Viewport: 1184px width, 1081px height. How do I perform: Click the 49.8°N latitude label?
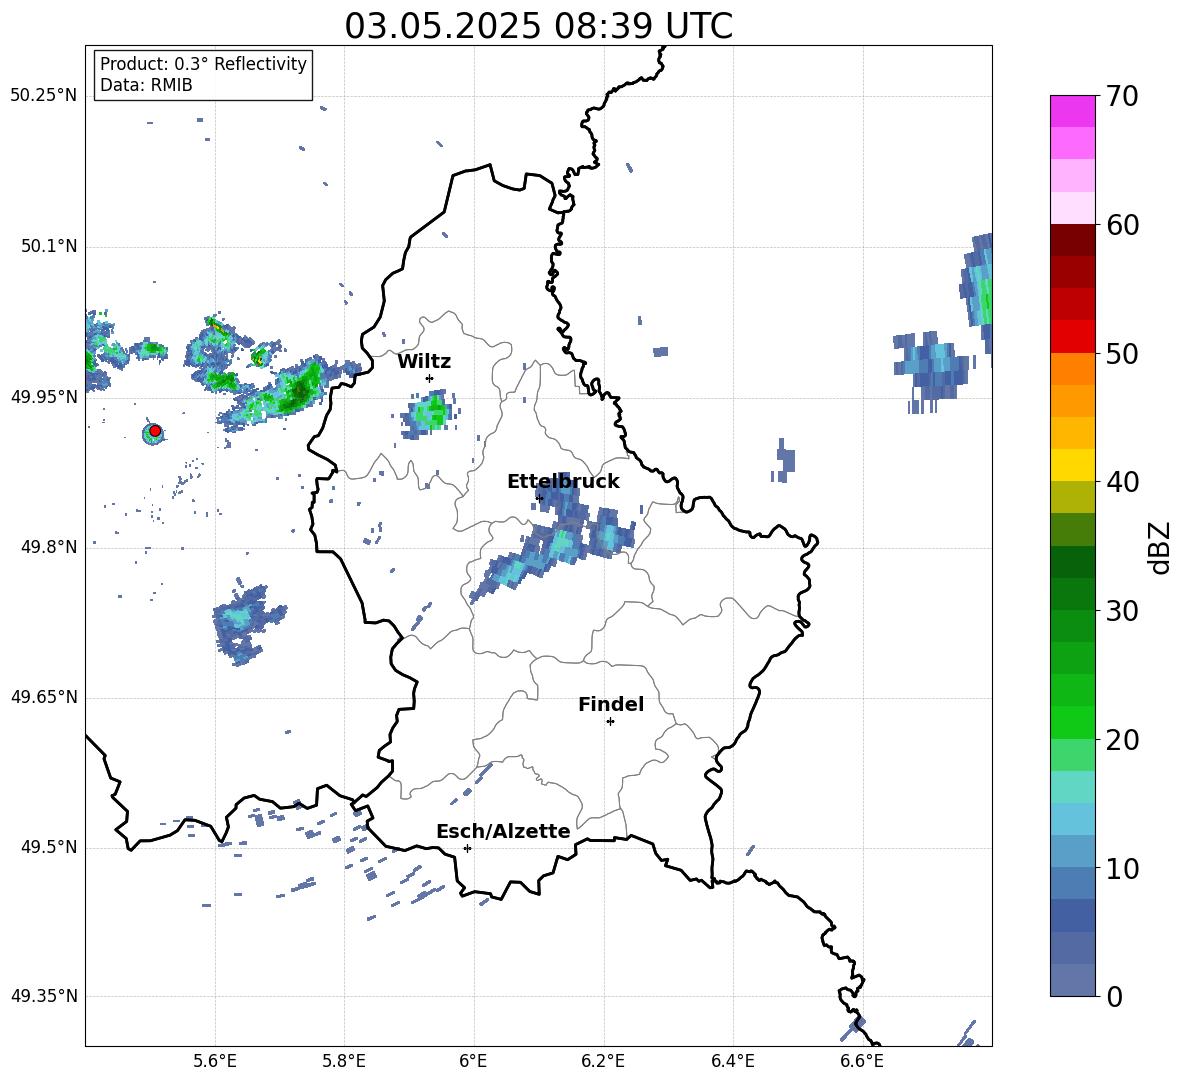point(49,547)
